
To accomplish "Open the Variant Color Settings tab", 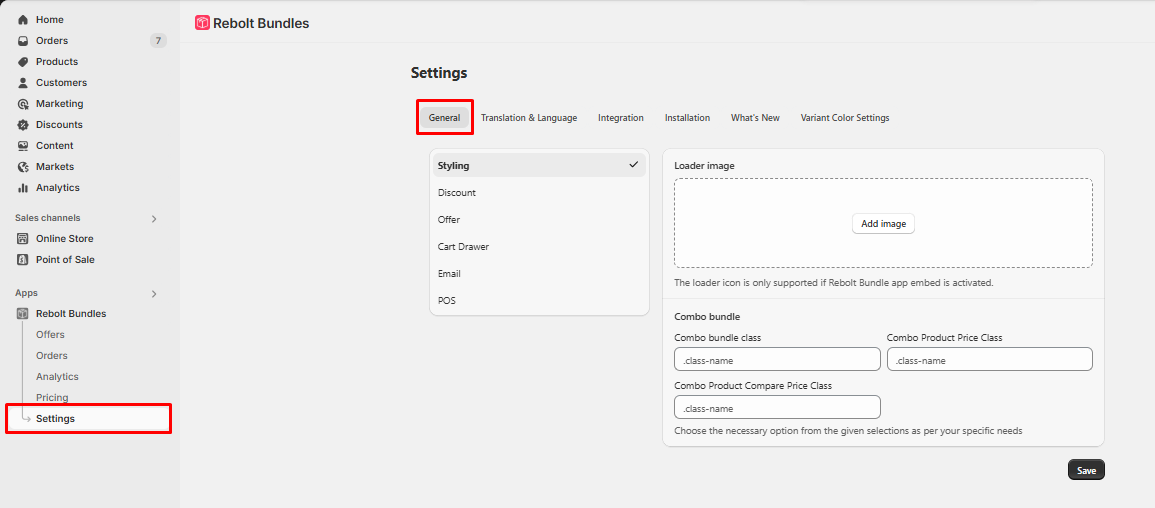I will click(x=845, y=118).
